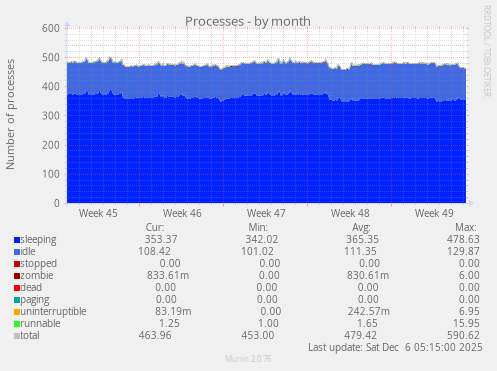
Task: Click the 'Number of processes' axis label
Action: 10,114
